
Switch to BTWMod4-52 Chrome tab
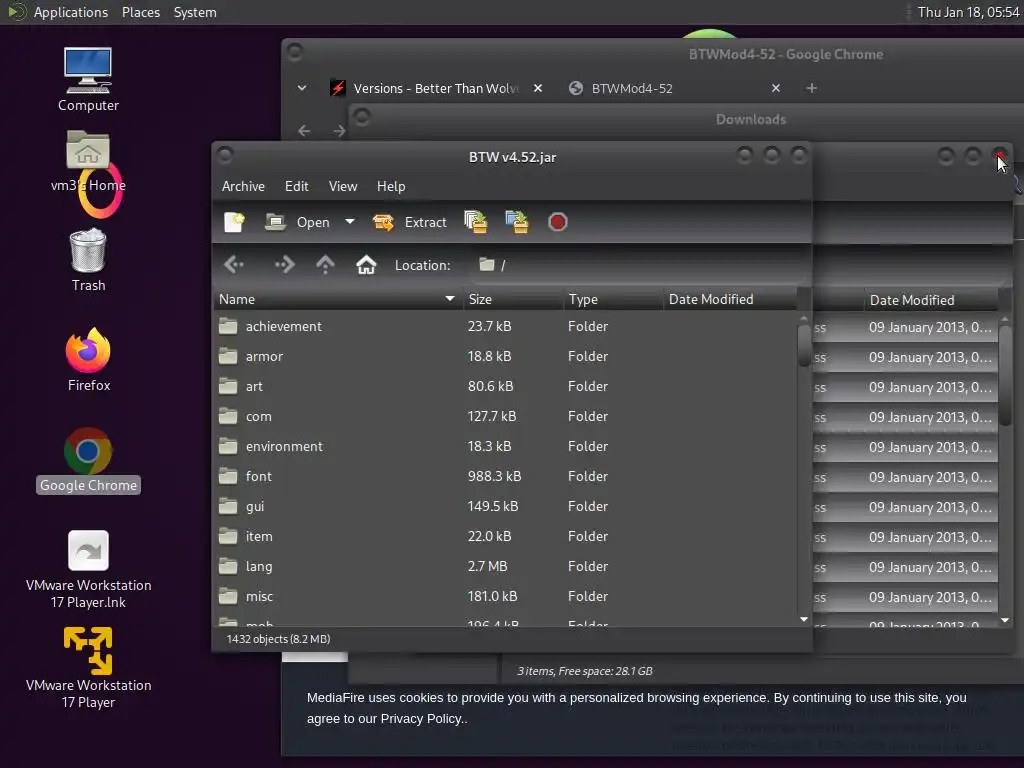click(632, 88)
